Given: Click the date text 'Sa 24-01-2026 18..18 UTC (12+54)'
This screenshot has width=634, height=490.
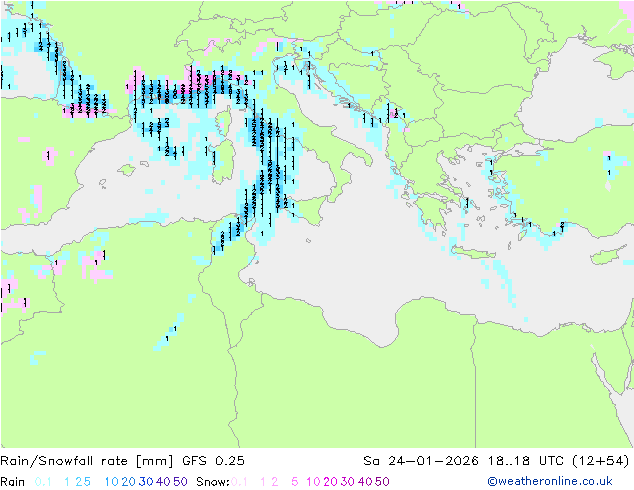Looking at the screenshot, I should (x=496, y=461).
